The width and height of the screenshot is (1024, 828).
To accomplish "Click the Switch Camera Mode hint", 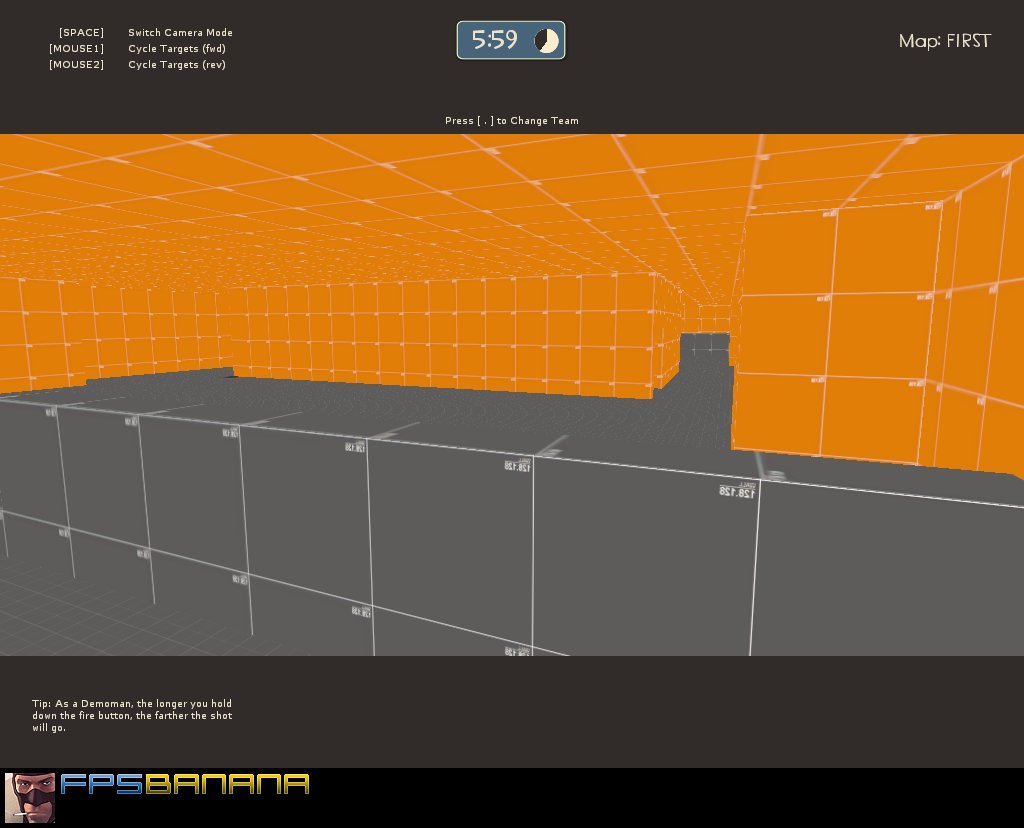I will pos(180,33).
